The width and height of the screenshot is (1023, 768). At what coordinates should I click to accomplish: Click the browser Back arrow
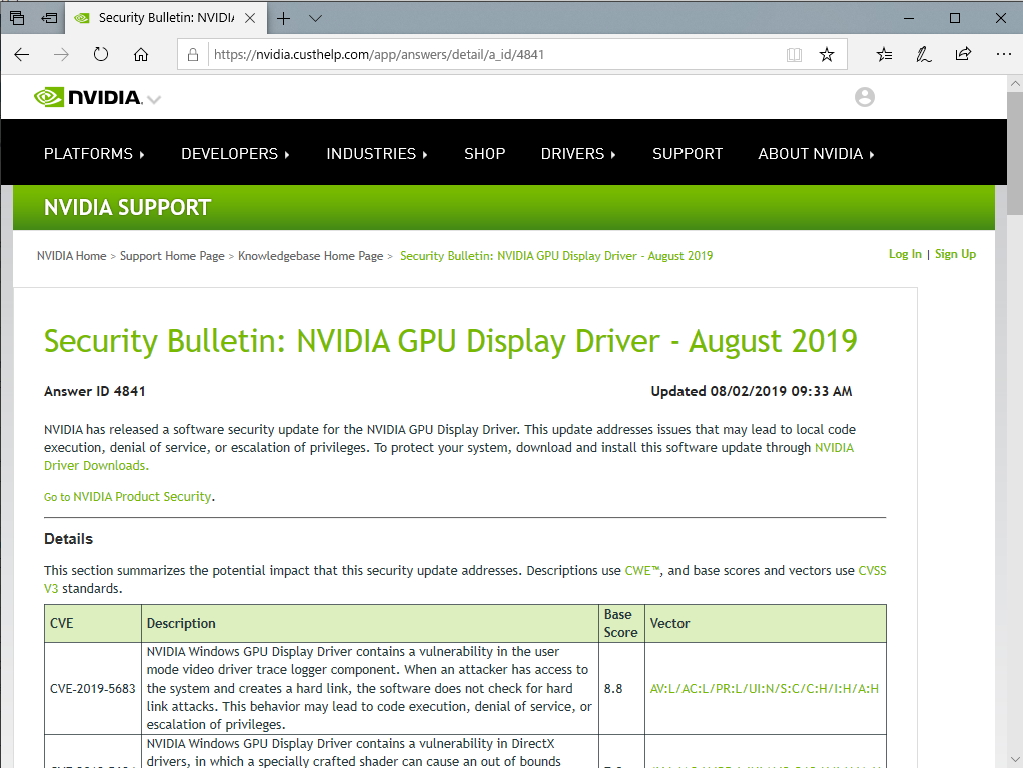click(x=22, y=55)
